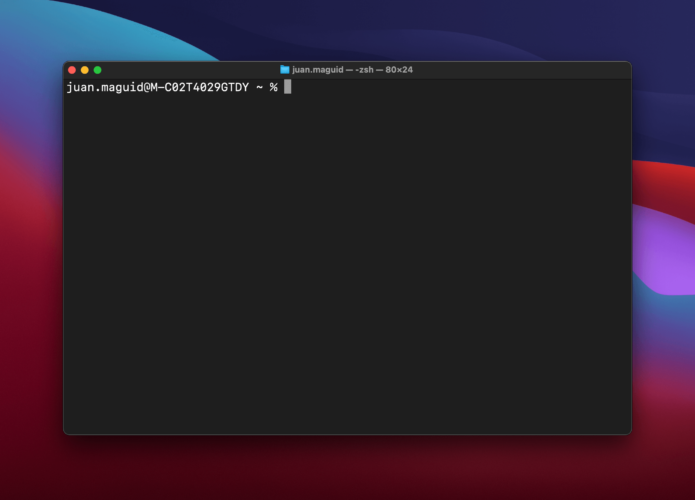695x500 pixels.
Task: Click the username "juan.maguid" in the prompt
Action: point(103,87)
